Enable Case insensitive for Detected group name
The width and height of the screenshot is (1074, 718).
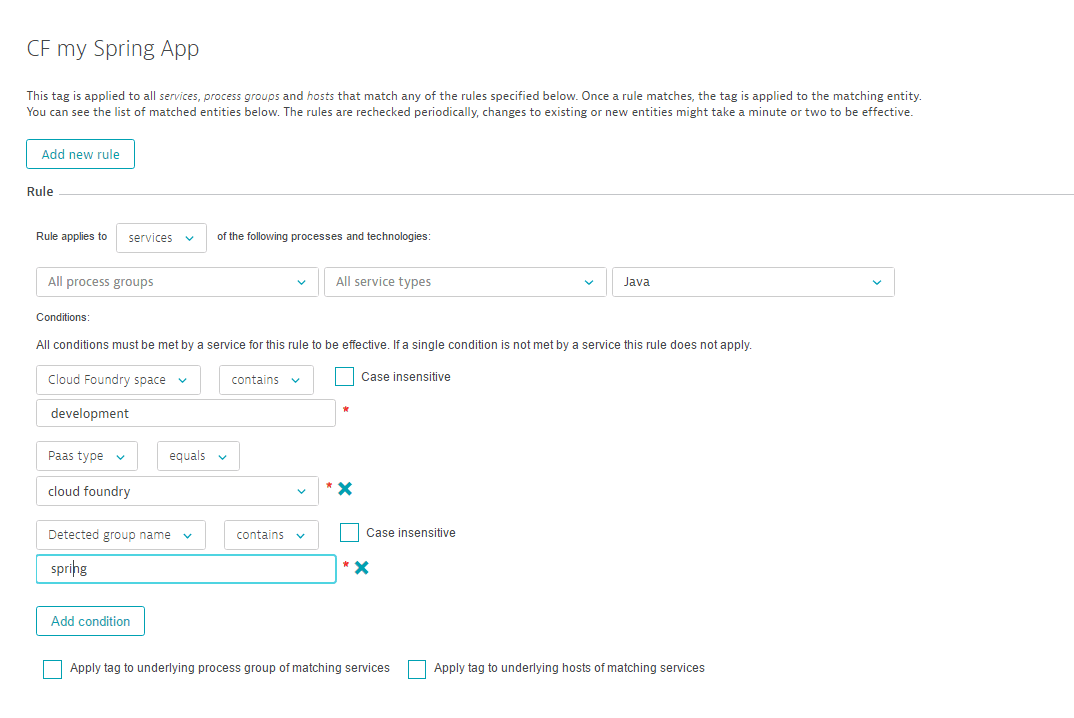click(349, 532)
